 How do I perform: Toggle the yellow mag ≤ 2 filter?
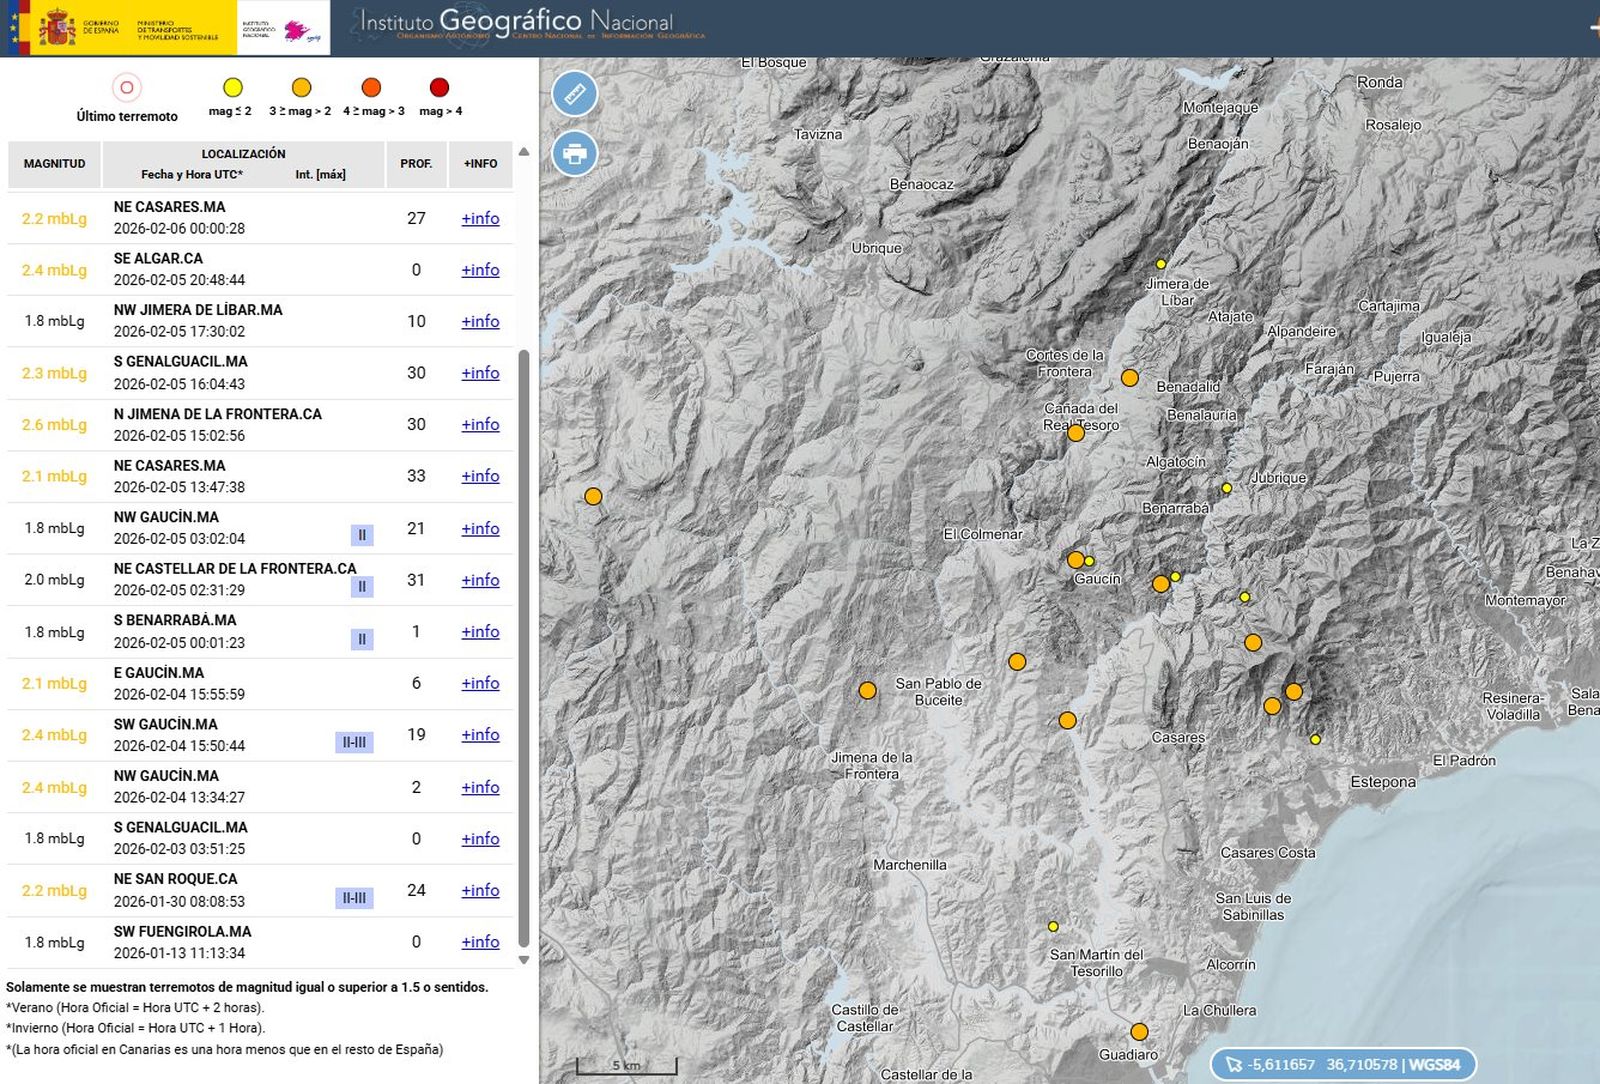pyautogui.click(x=232, y=88)
